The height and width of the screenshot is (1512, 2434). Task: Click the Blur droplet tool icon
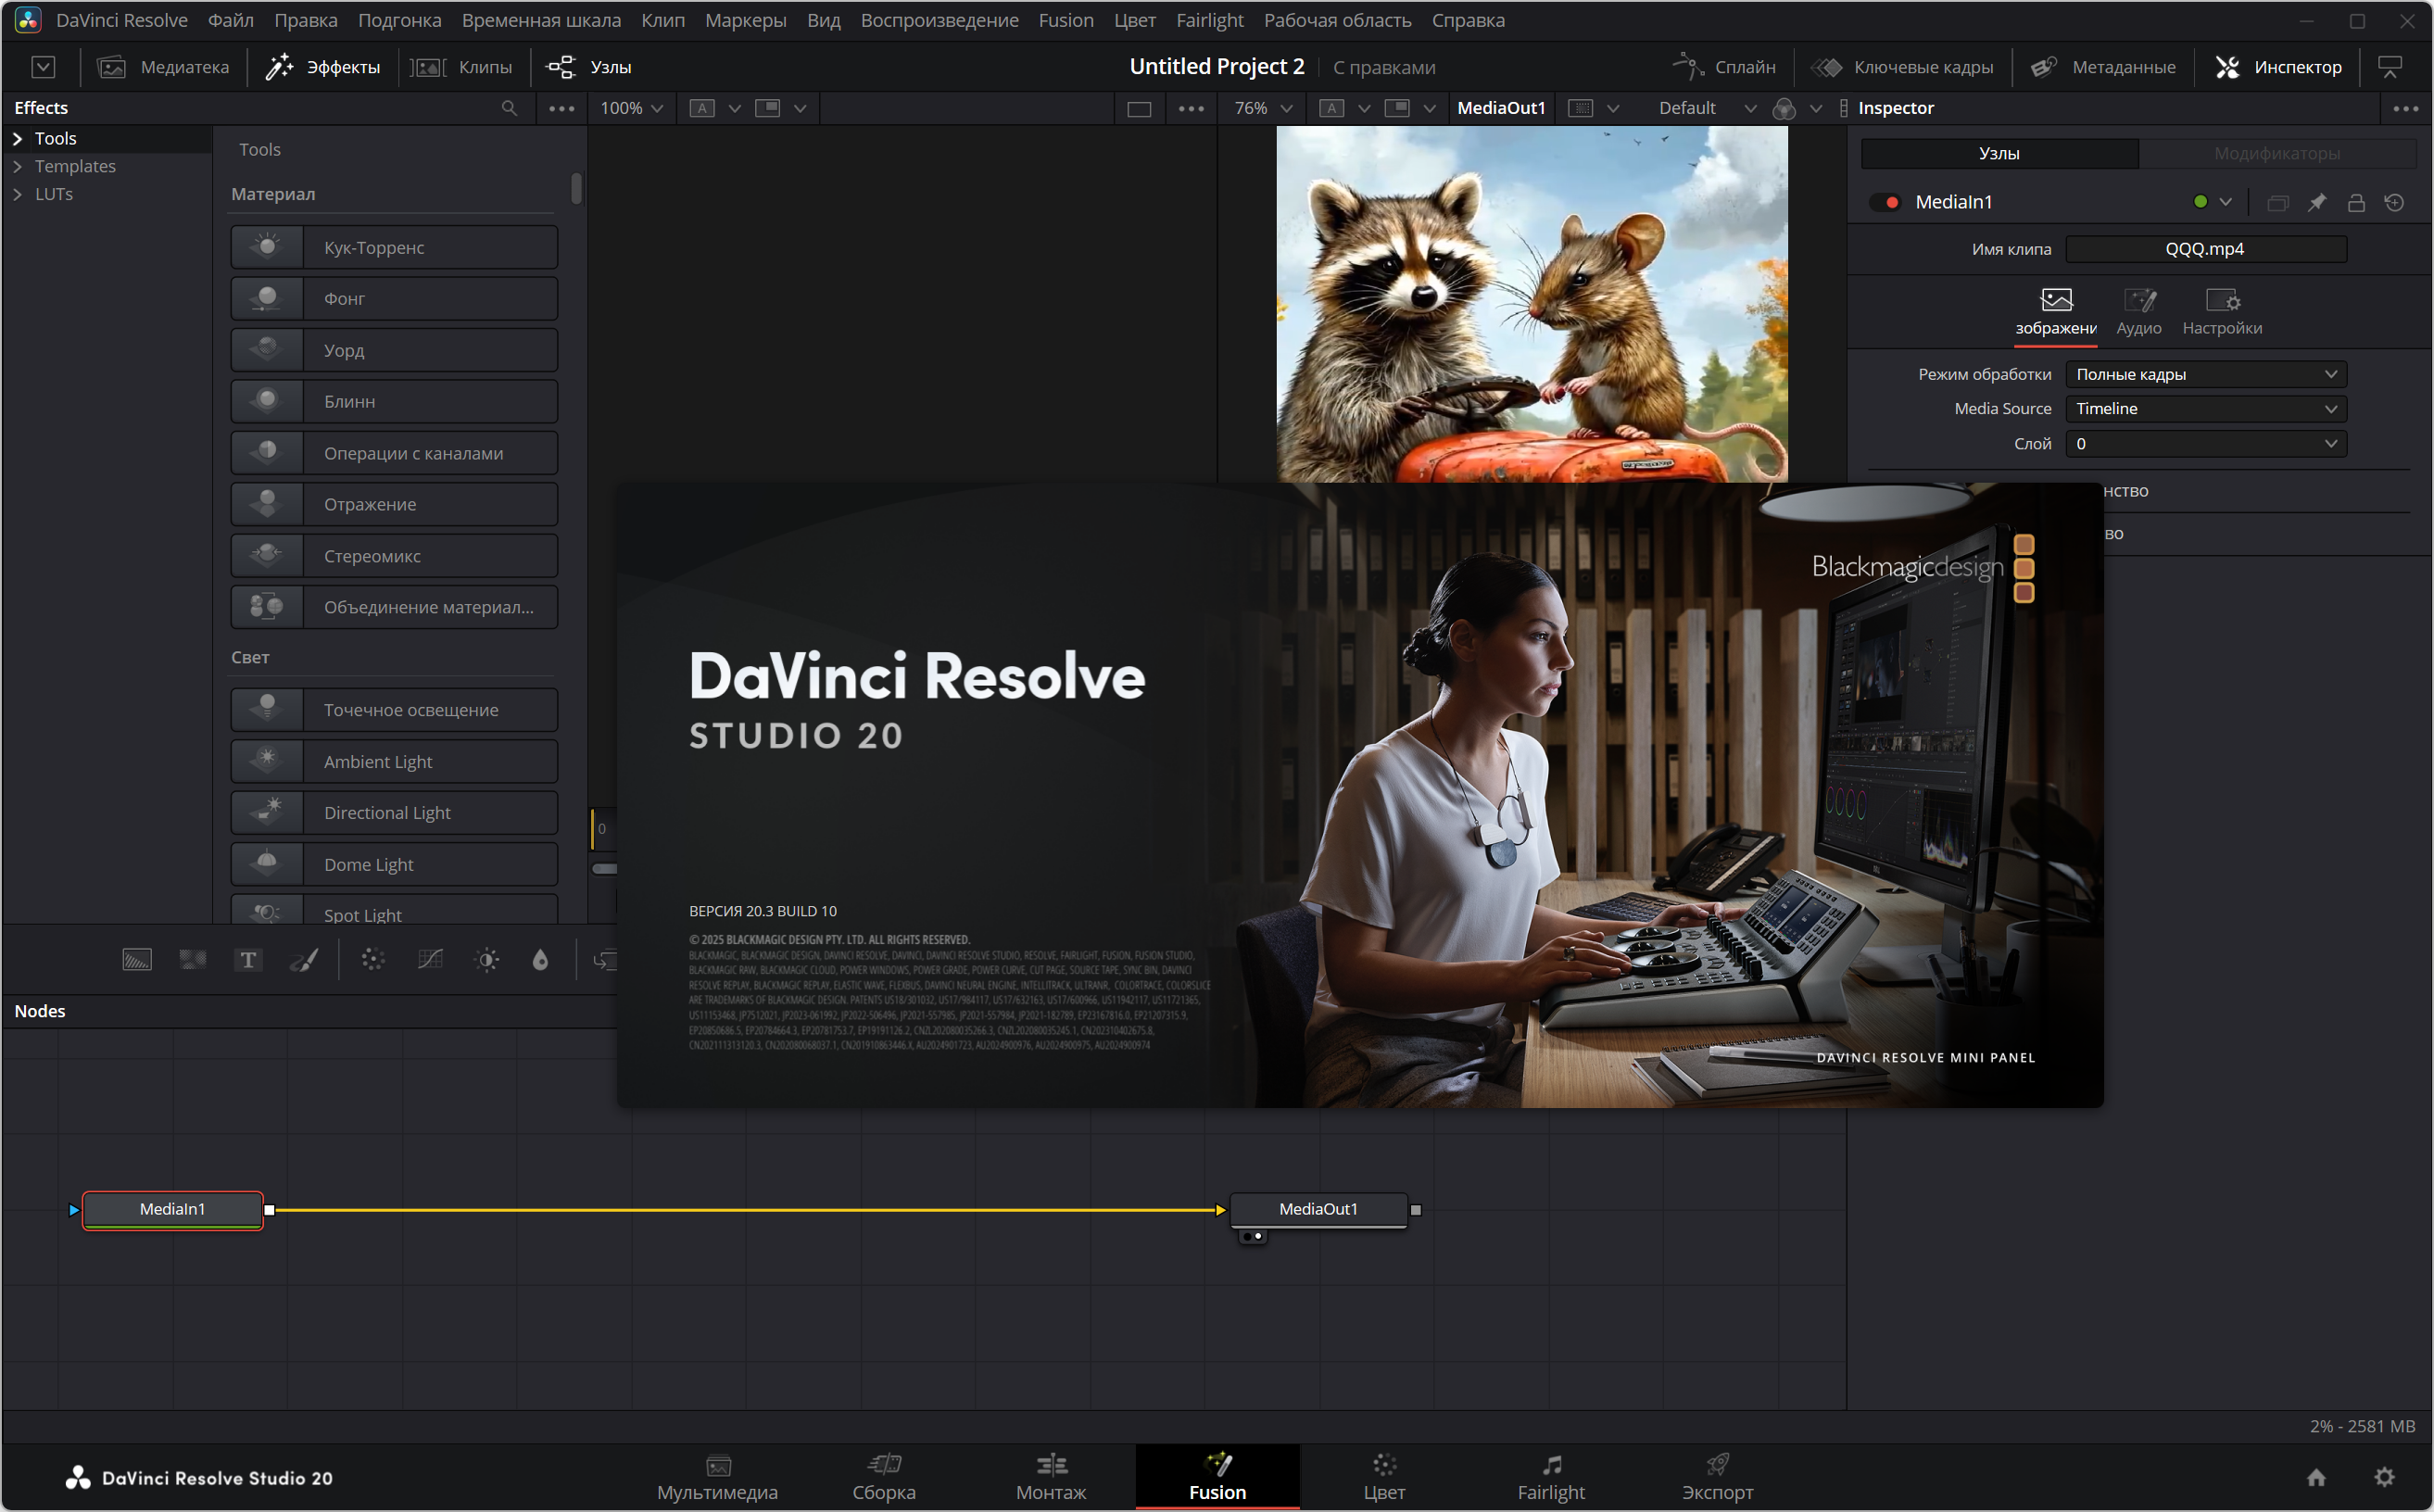pyautogui.click(x=540, y=960)
